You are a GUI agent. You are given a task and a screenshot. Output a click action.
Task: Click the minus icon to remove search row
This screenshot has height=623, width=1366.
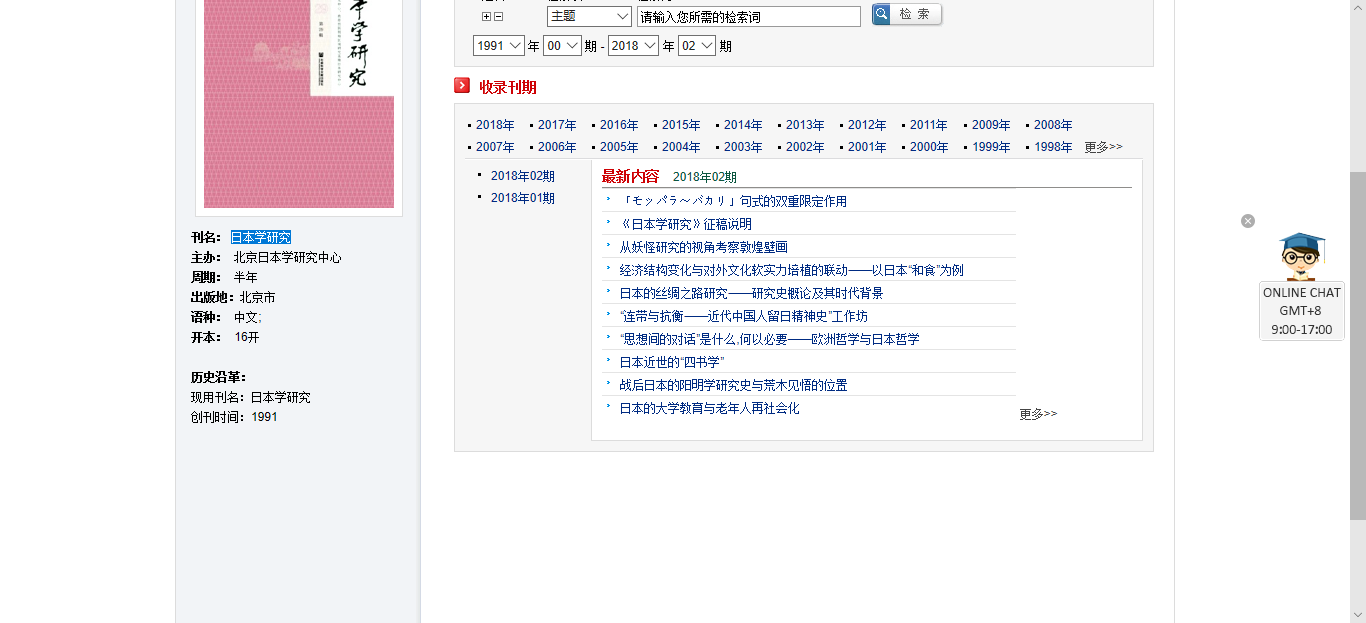pos(499,16)
